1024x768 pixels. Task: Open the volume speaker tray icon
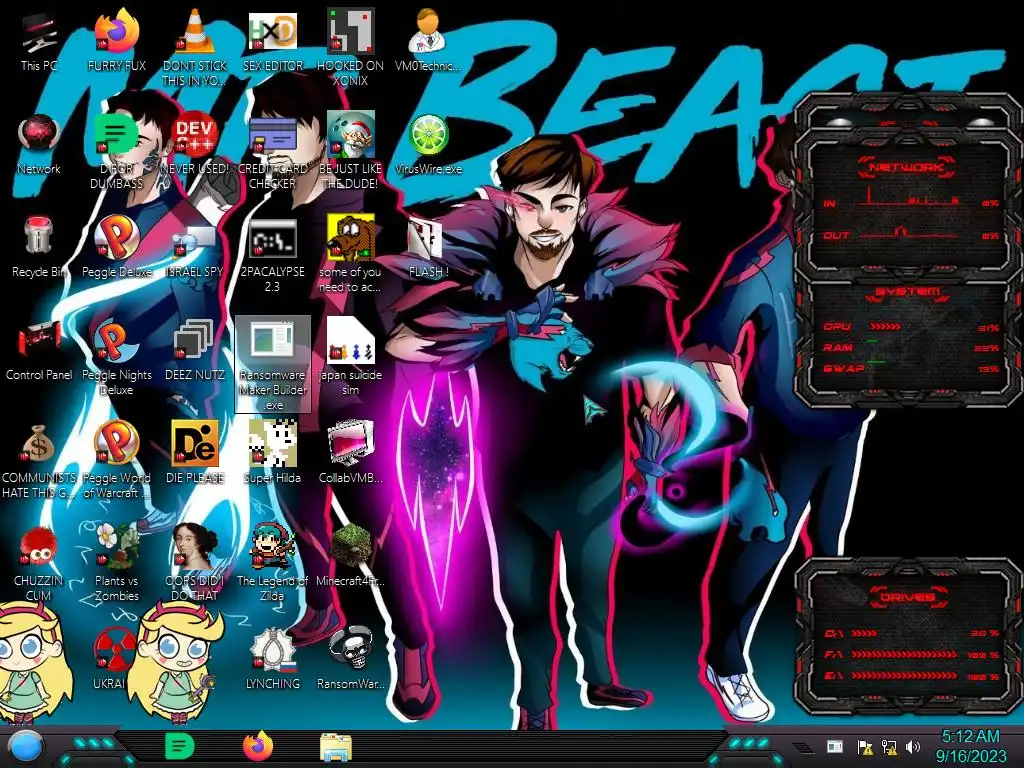tap(913, 747)
